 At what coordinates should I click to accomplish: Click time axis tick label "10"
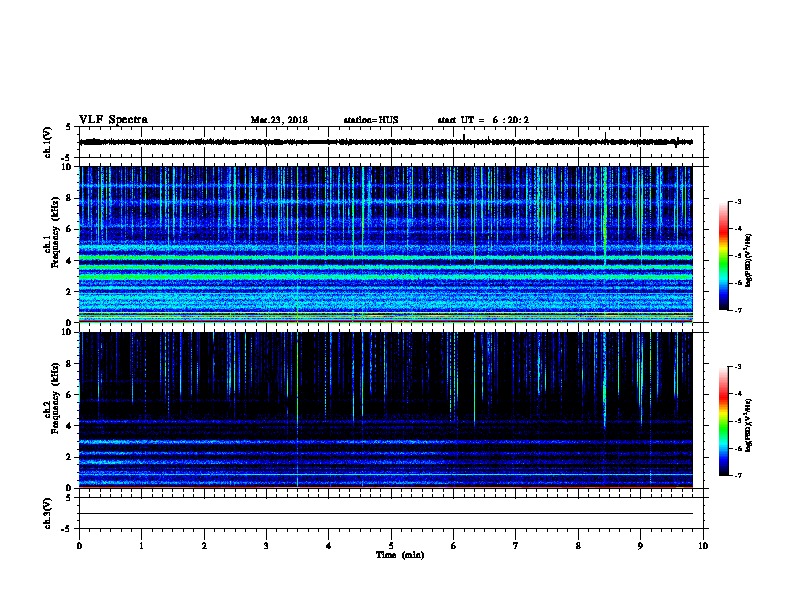[x=703, y=545]
